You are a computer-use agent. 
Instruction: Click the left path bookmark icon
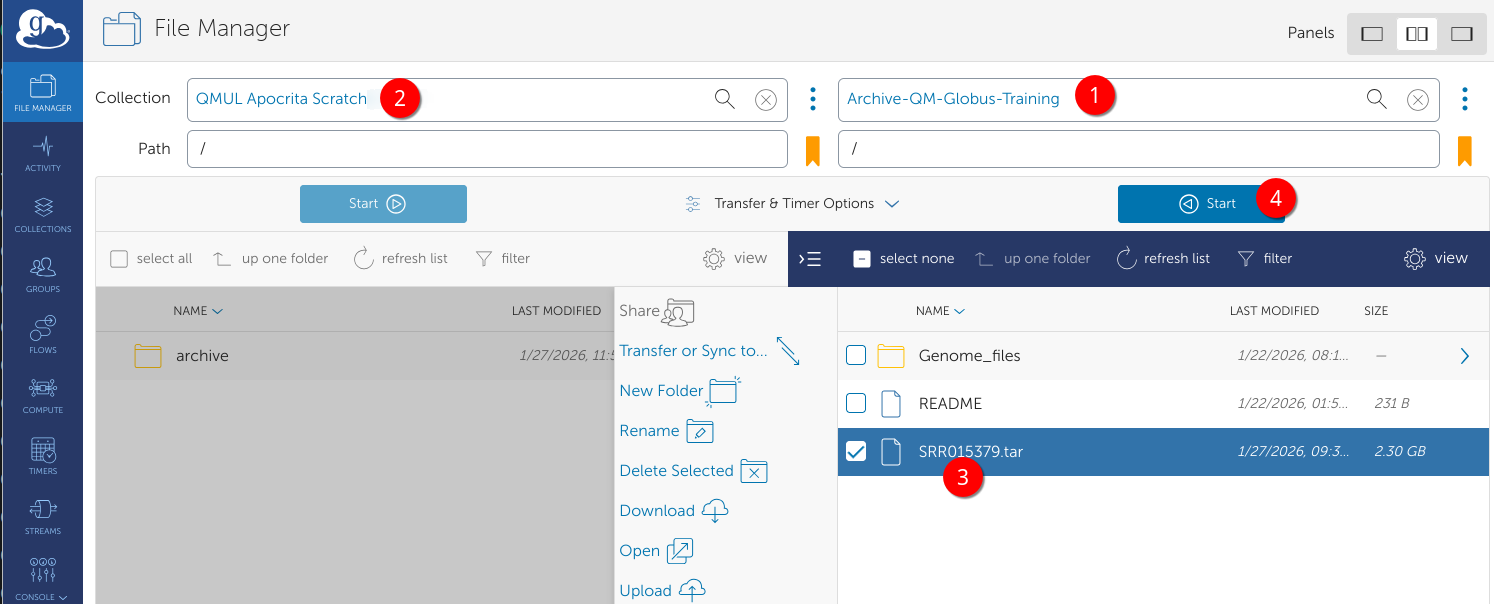[x=813, y=150]
